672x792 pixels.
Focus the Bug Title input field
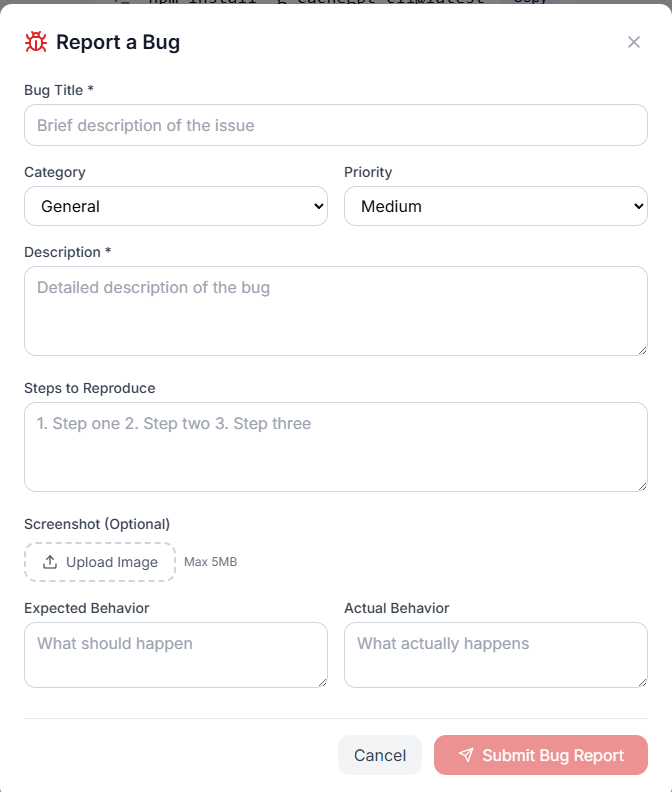(336, 125)
